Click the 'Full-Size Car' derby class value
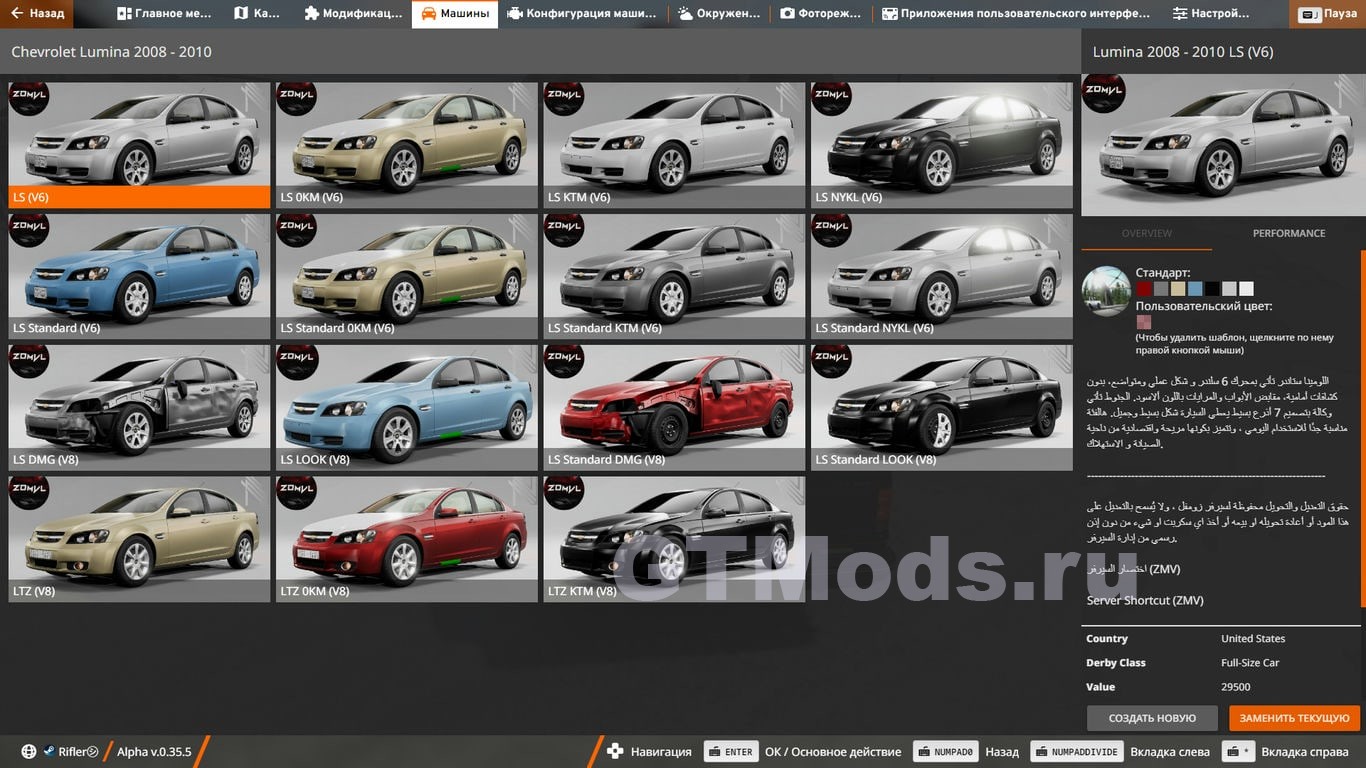Screen dimensions: 1366x768 pos(1250,663)
